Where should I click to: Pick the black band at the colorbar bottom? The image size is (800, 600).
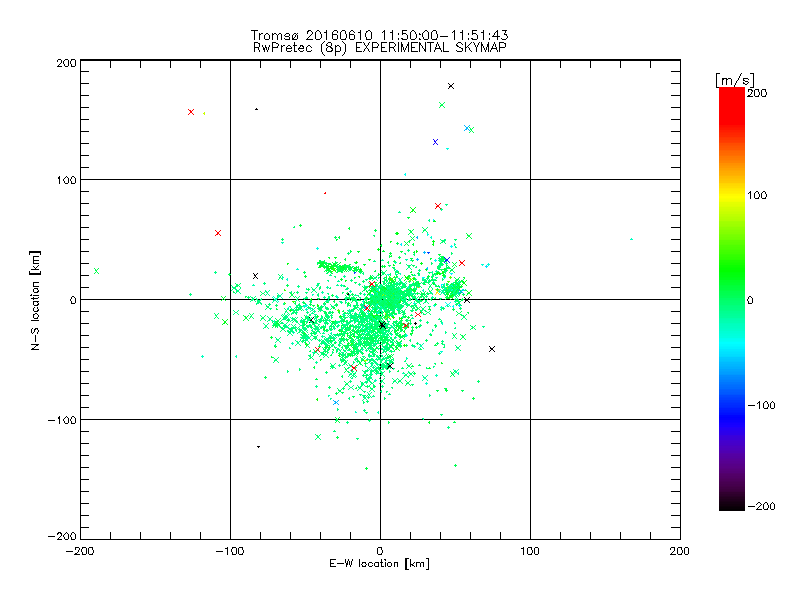point(732,503)
